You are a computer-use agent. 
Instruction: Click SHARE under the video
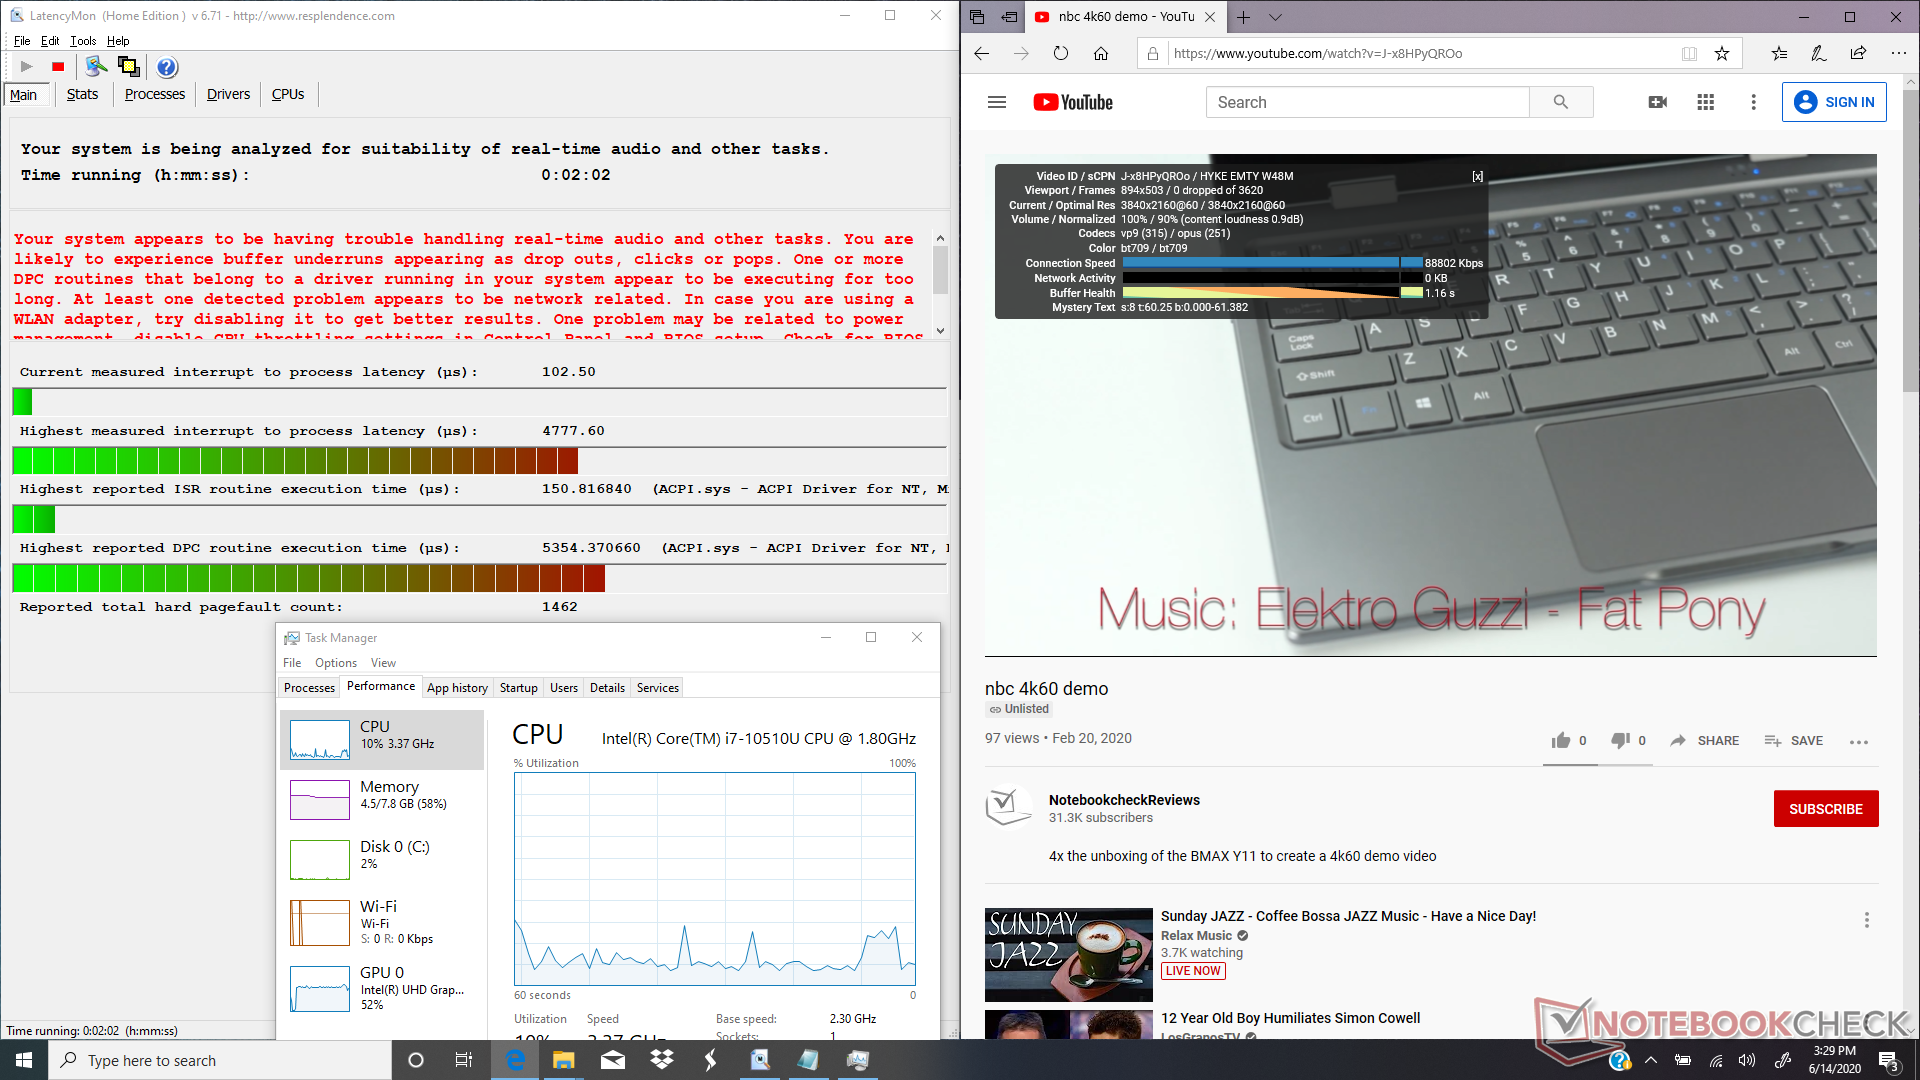tap(1705, 741)
